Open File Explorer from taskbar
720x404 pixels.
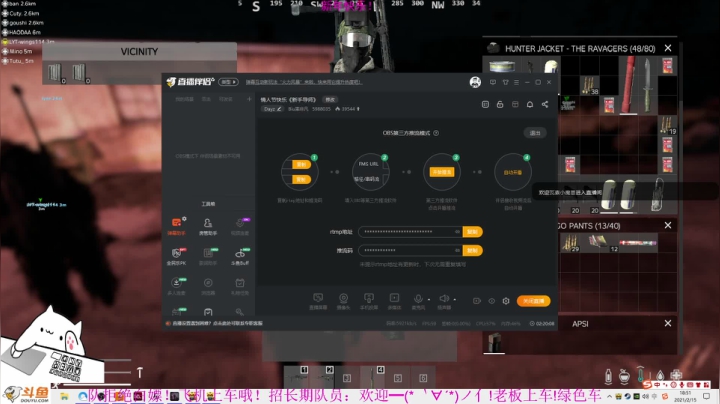coord(64,396)
